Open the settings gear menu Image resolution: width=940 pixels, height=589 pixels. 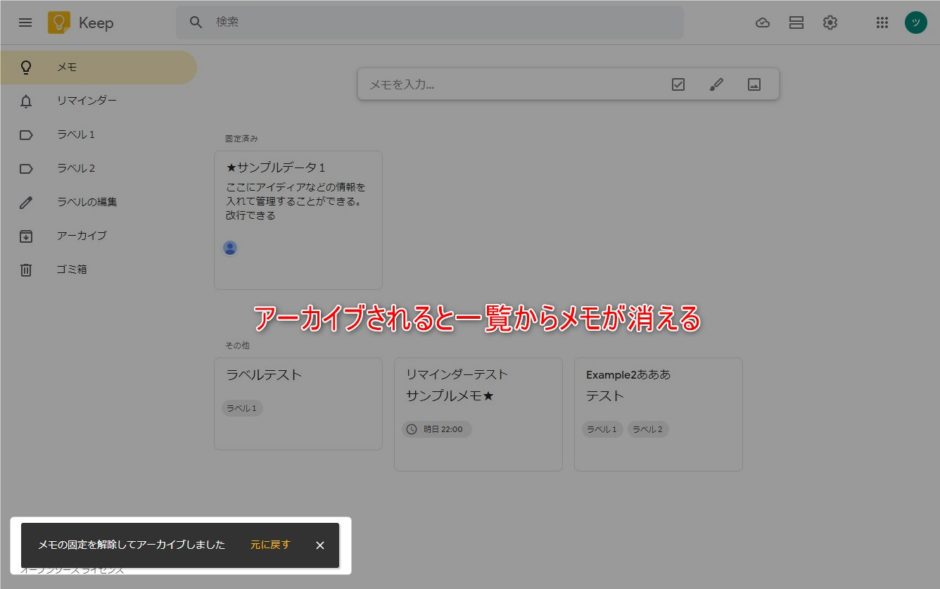click(830, 23)
